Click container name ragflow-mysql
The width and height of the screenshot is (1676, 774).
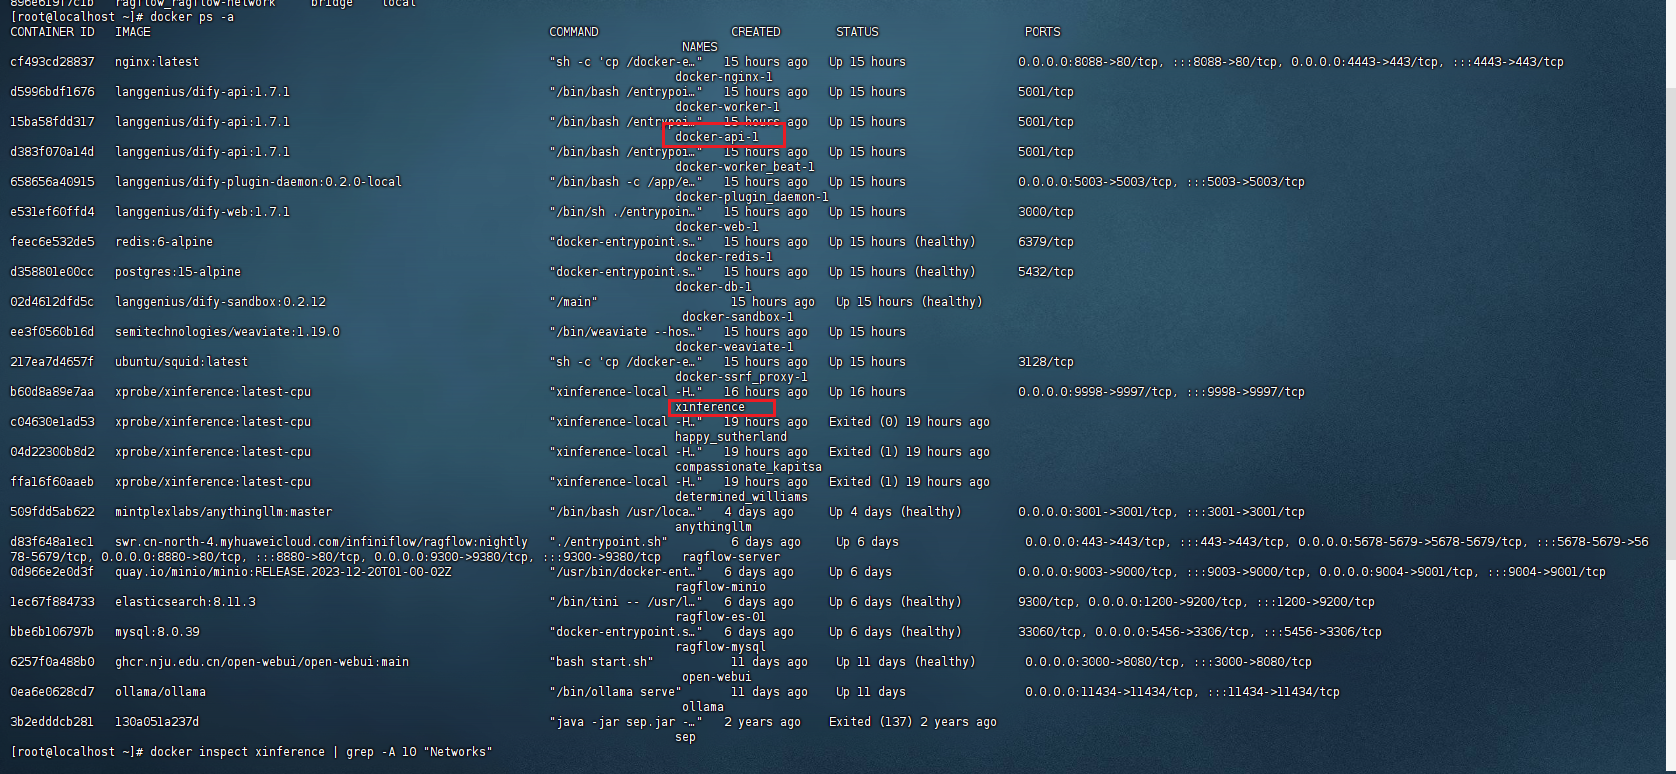point(720,647)
